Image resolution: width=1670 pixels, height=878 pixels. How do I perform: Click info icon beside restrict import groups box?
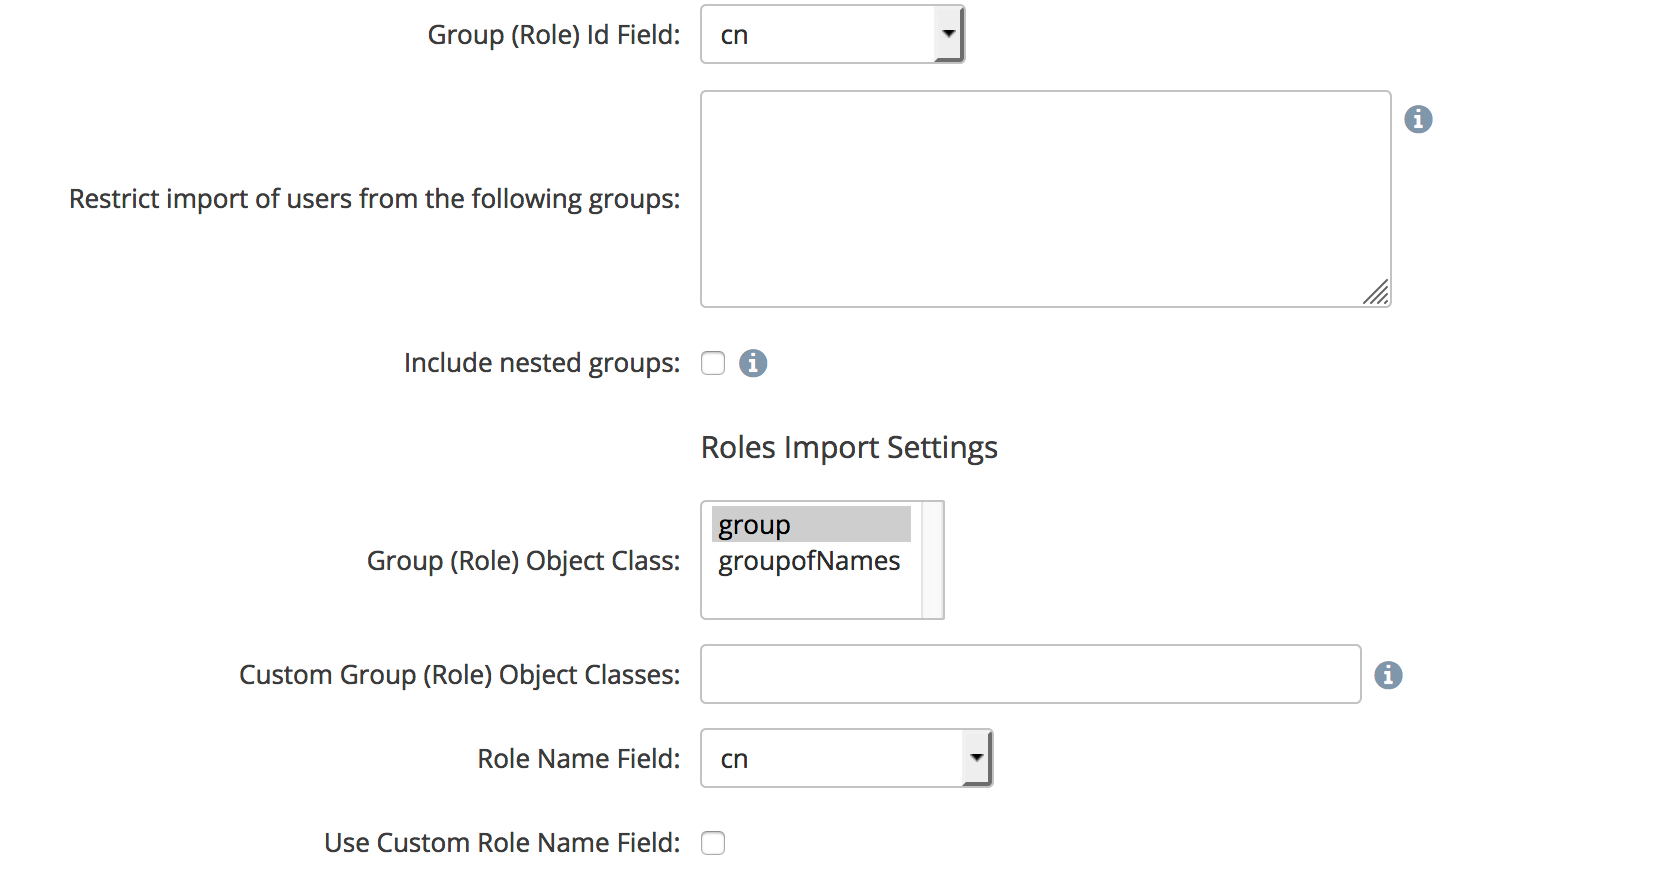point(1418,120)
